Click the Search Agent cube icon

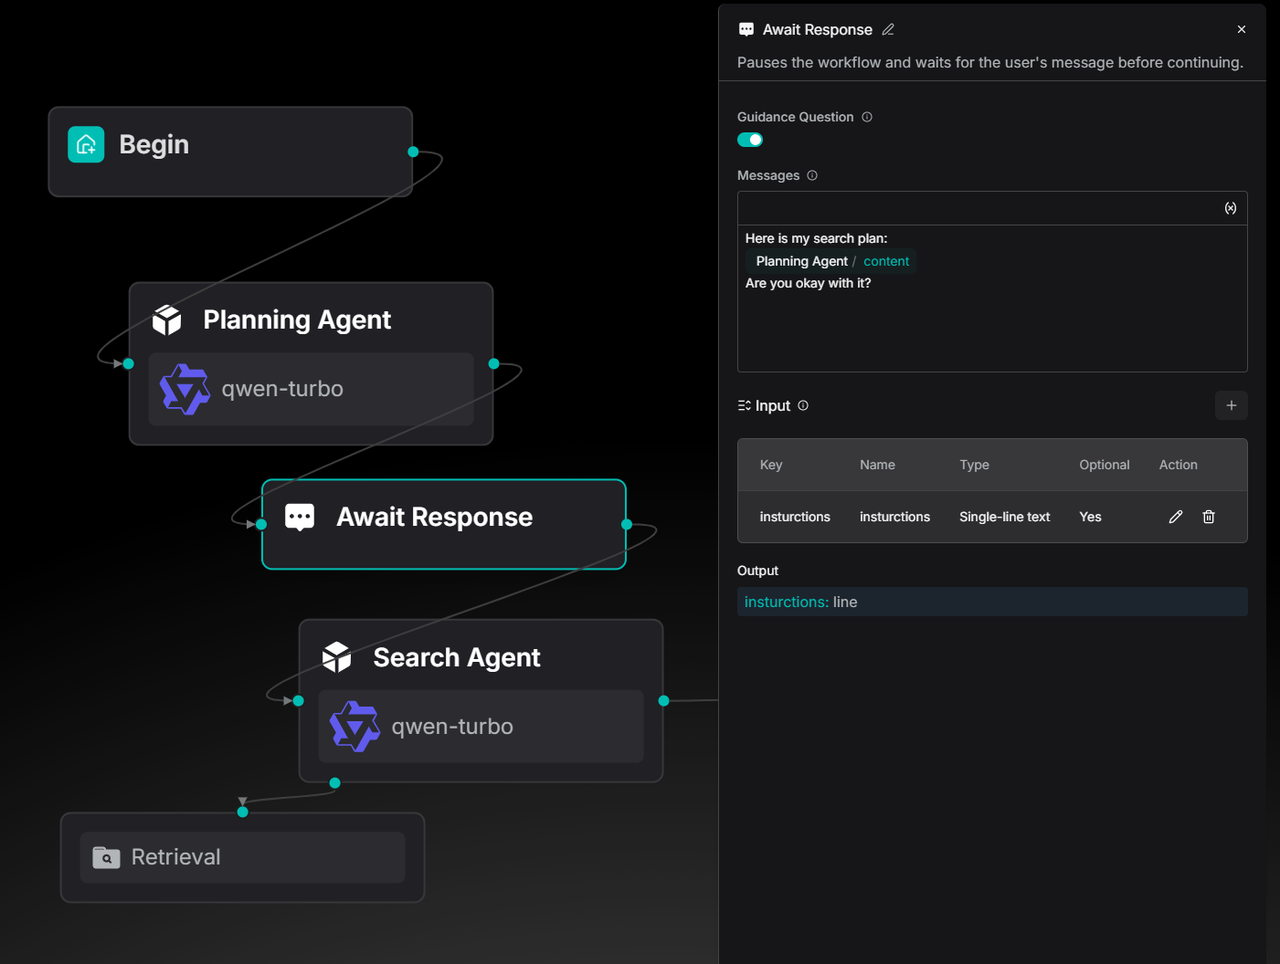(337, 657)
